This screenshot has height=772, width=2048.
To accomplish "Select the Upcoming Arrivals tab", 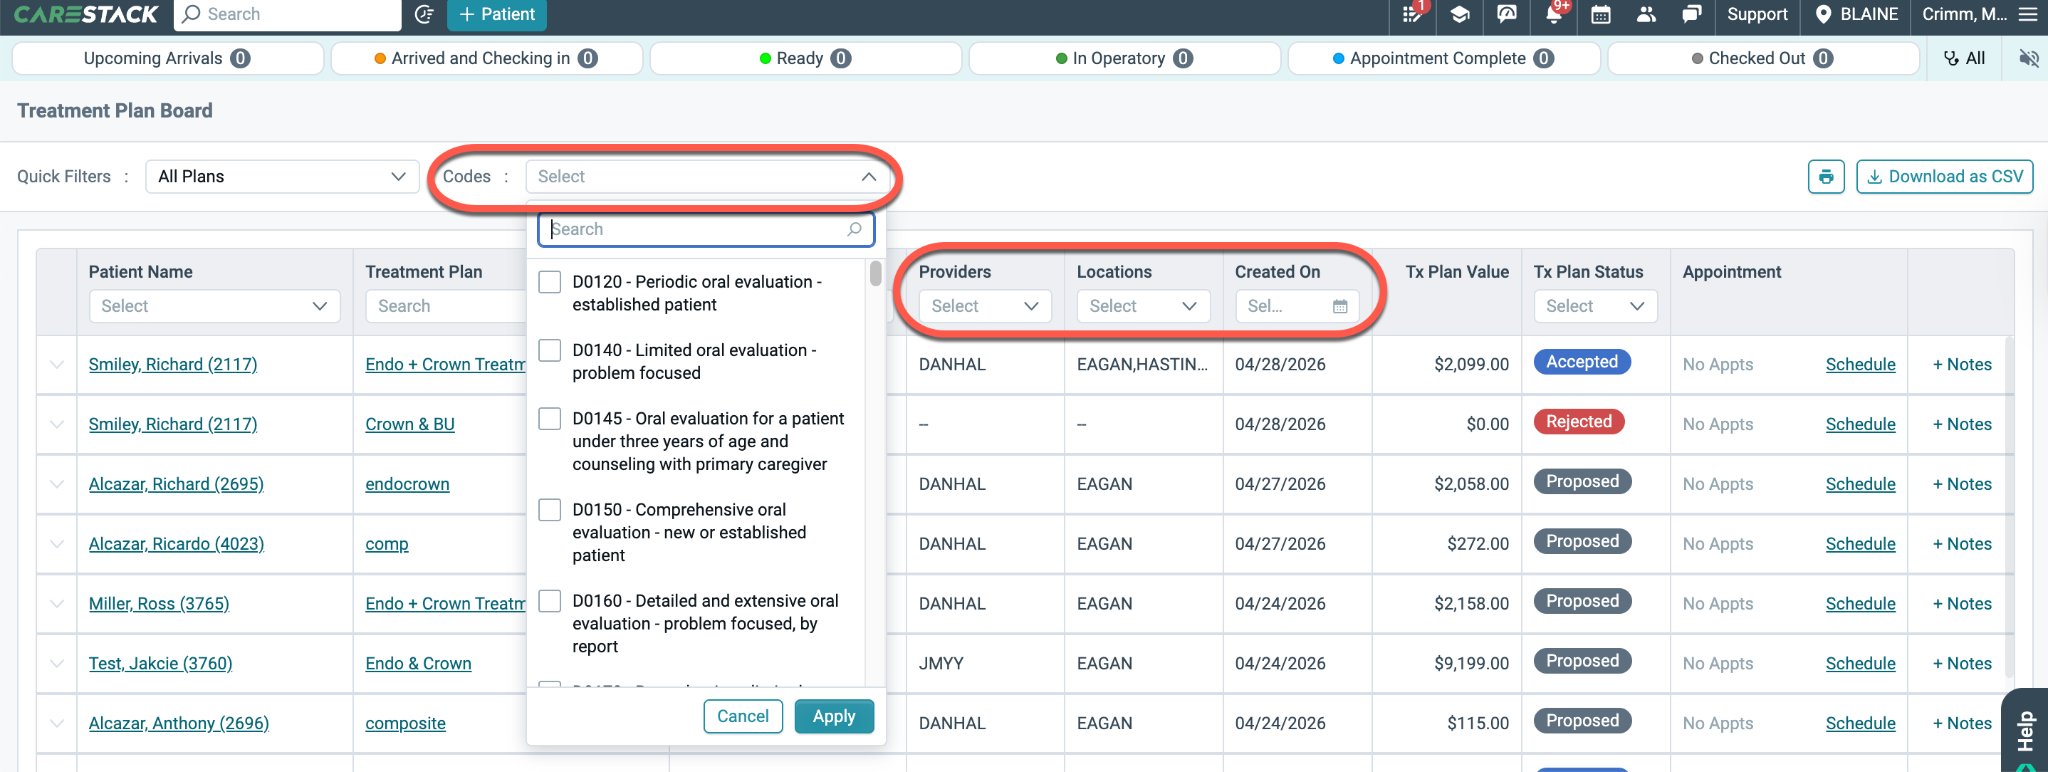I will point(168,58).
